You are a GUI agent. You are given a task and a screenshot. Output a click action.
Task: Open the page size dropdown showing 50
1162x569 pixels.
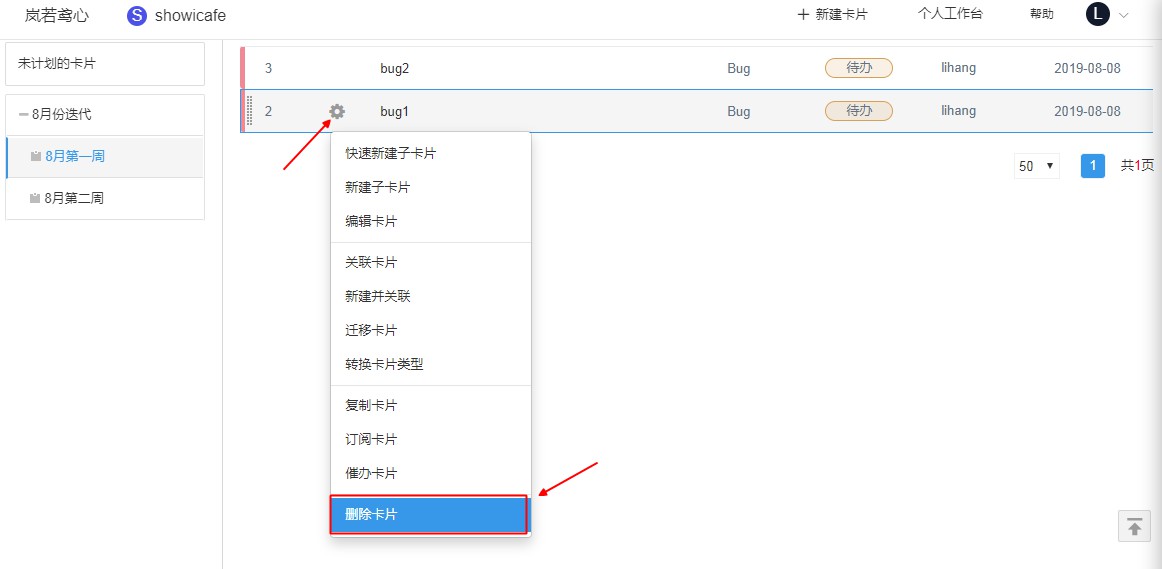[1036, 166]
